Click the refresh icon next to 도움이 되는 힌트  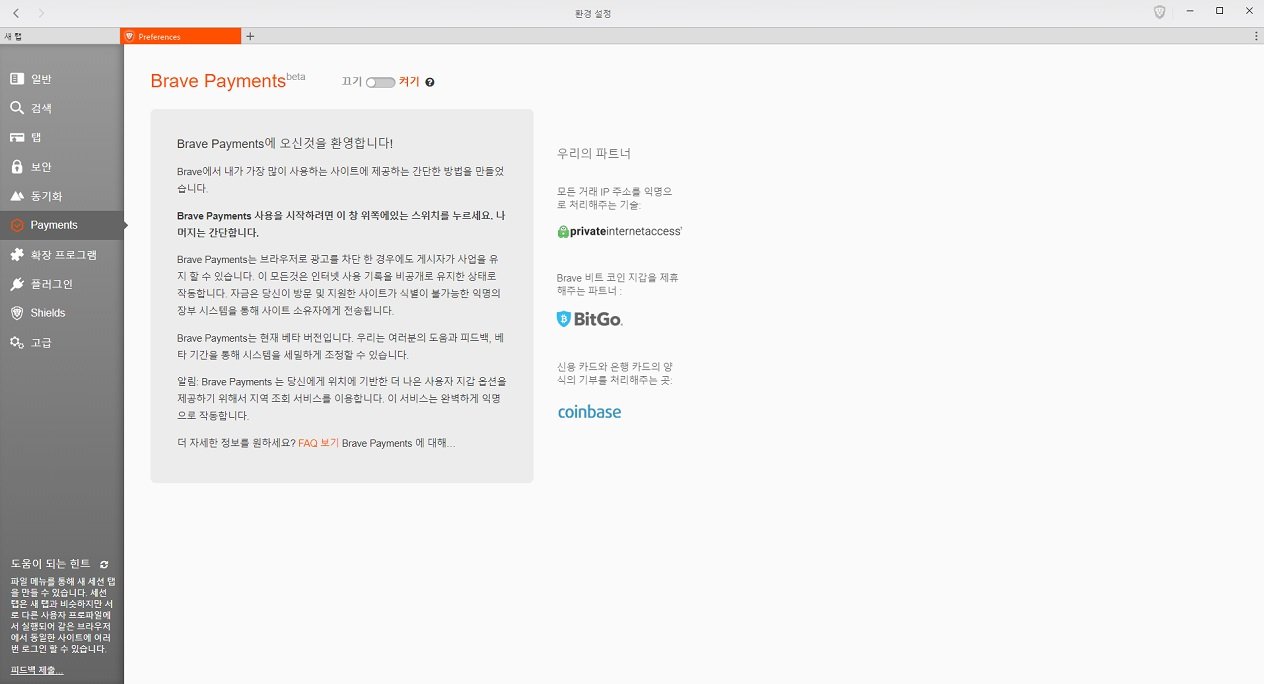(103, 563)
